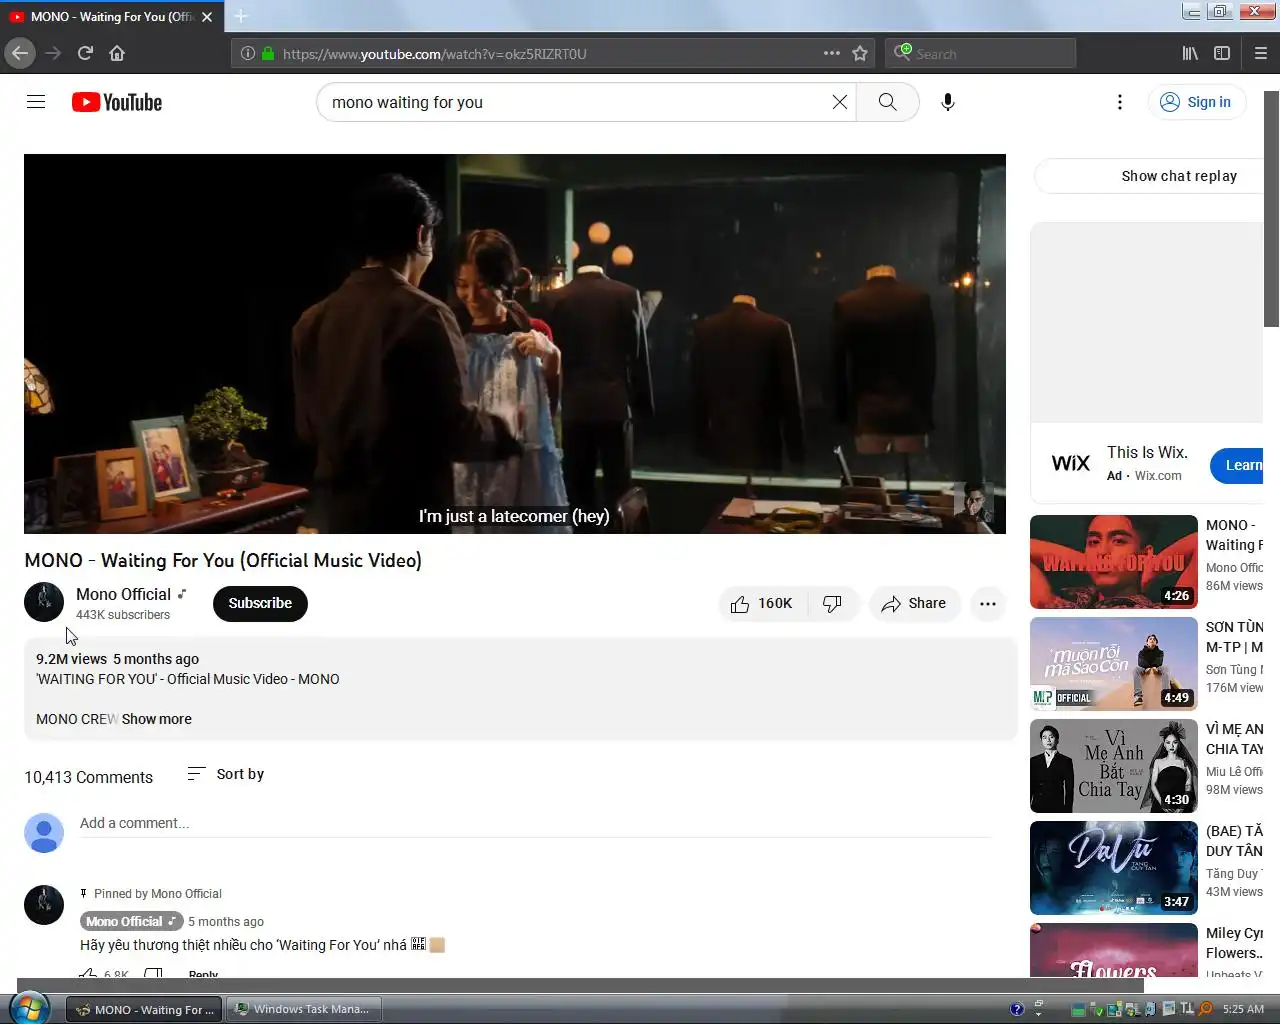Click '443K subscribers' text

(x=123, y=615)
